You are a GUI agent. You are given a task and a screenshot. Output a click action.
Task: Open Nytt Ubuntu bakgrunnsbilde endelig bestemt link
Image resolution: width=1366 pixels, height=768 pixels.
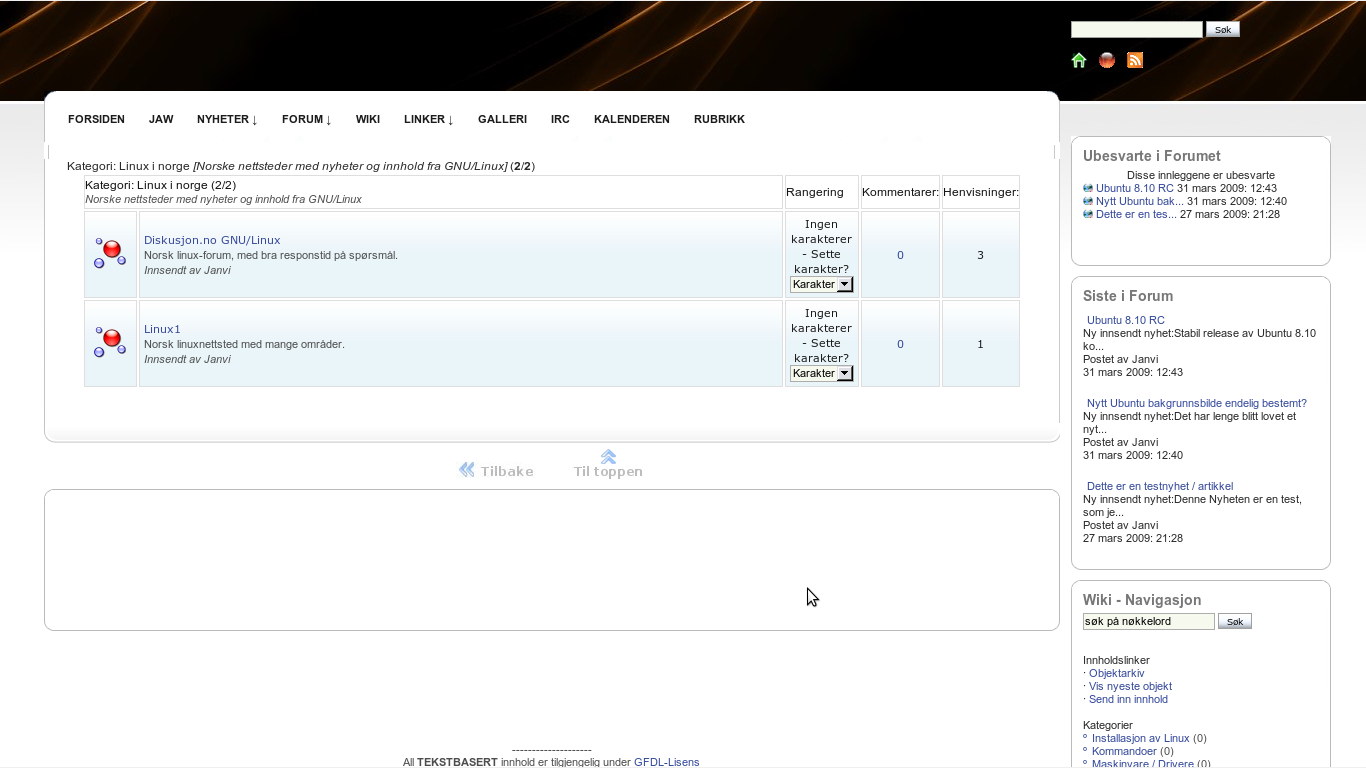[1196, 403]
